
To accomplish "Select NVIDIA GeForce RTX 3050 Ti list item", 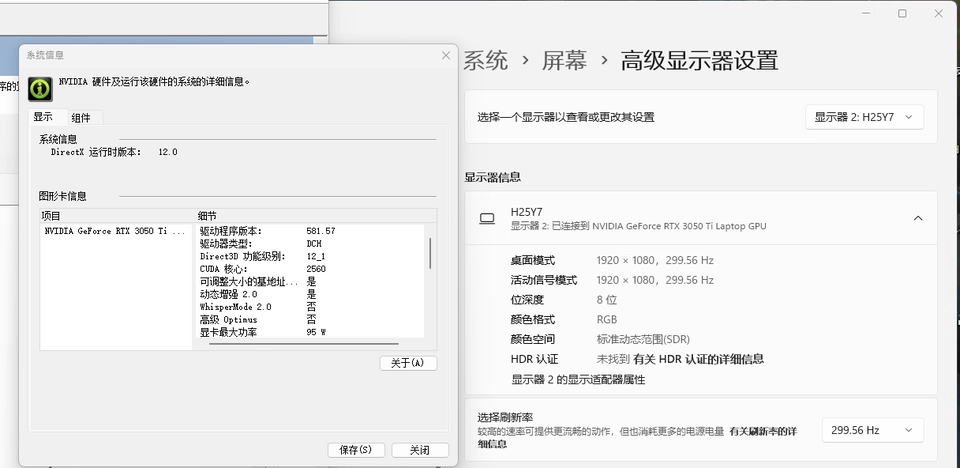I will pyautogui.click(x=114, y=231).
